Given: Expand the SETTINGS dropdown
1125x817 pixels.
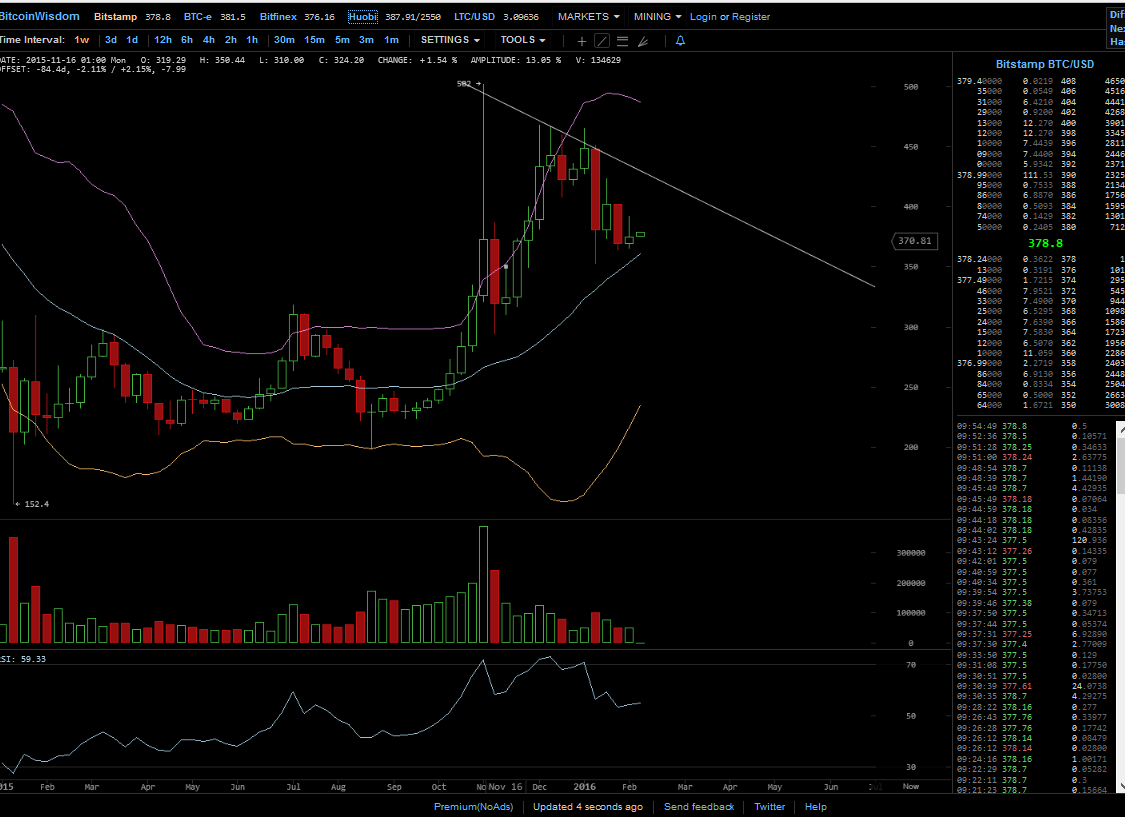Looking at the screenshot, I should tap(450, 40).
